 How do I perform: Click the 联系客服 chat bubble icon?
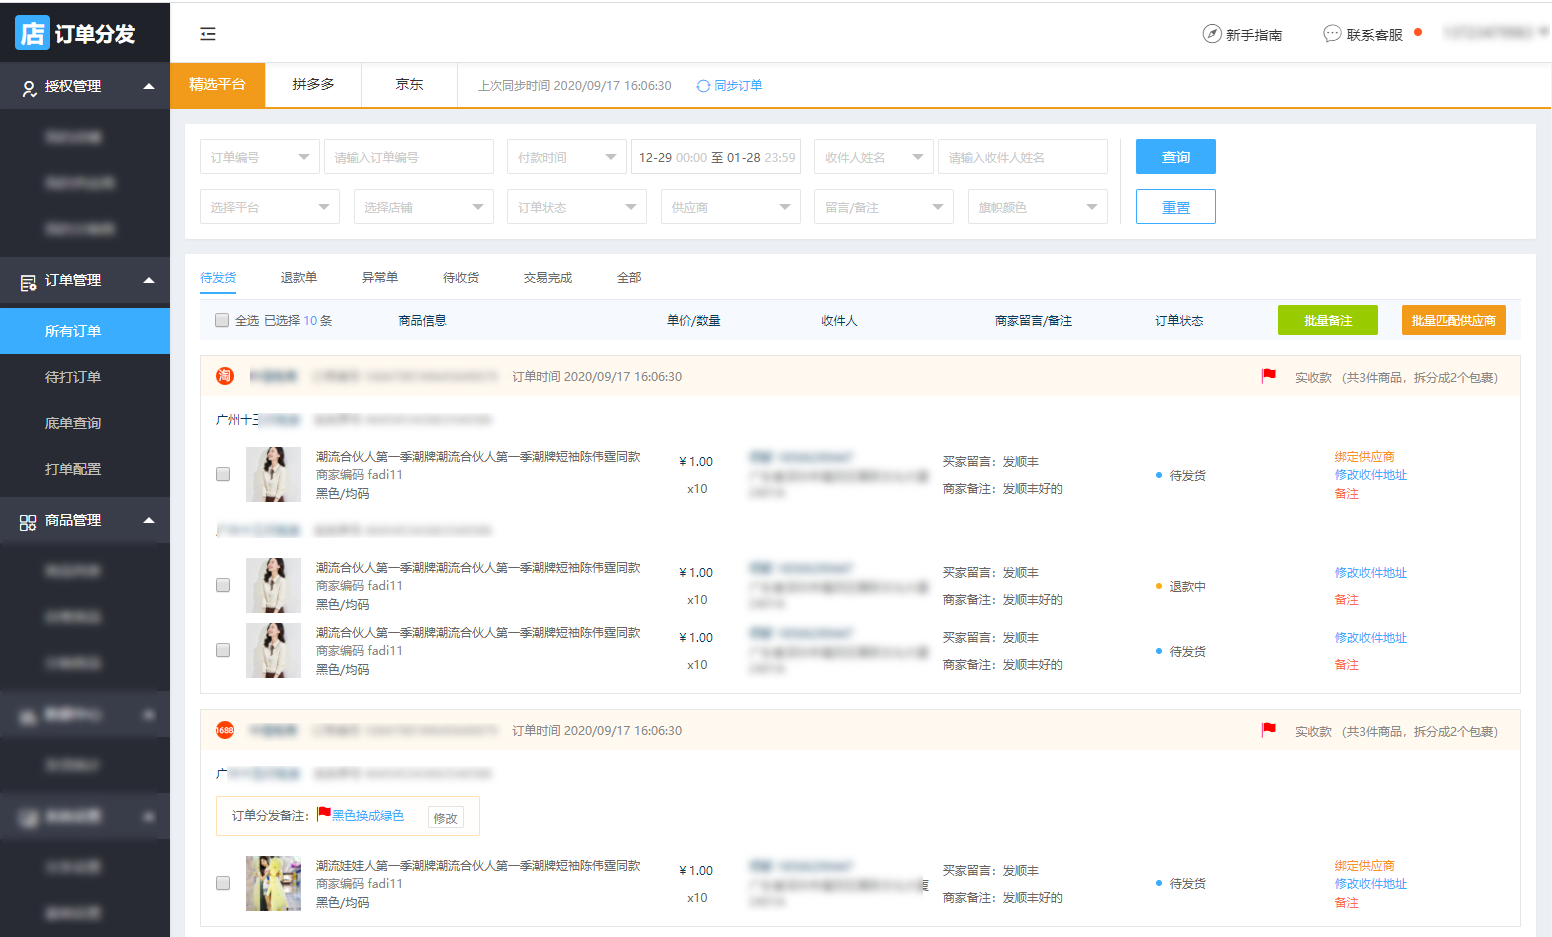pyautogui.click(x=1331, y=34)
